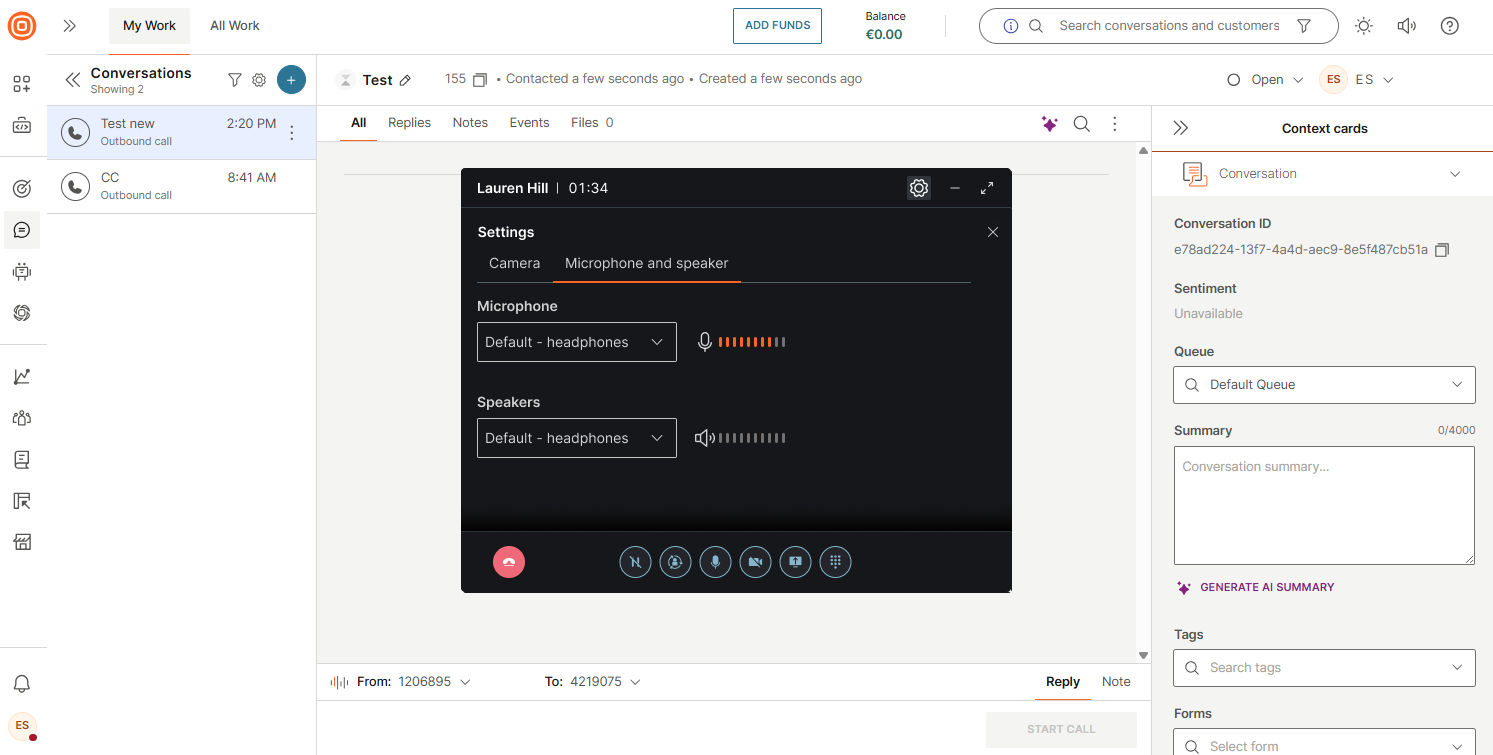This screenshot has height=755, width=1493.
Task: Select Microphone and speaker tab
Action: (x=647, y=263)
